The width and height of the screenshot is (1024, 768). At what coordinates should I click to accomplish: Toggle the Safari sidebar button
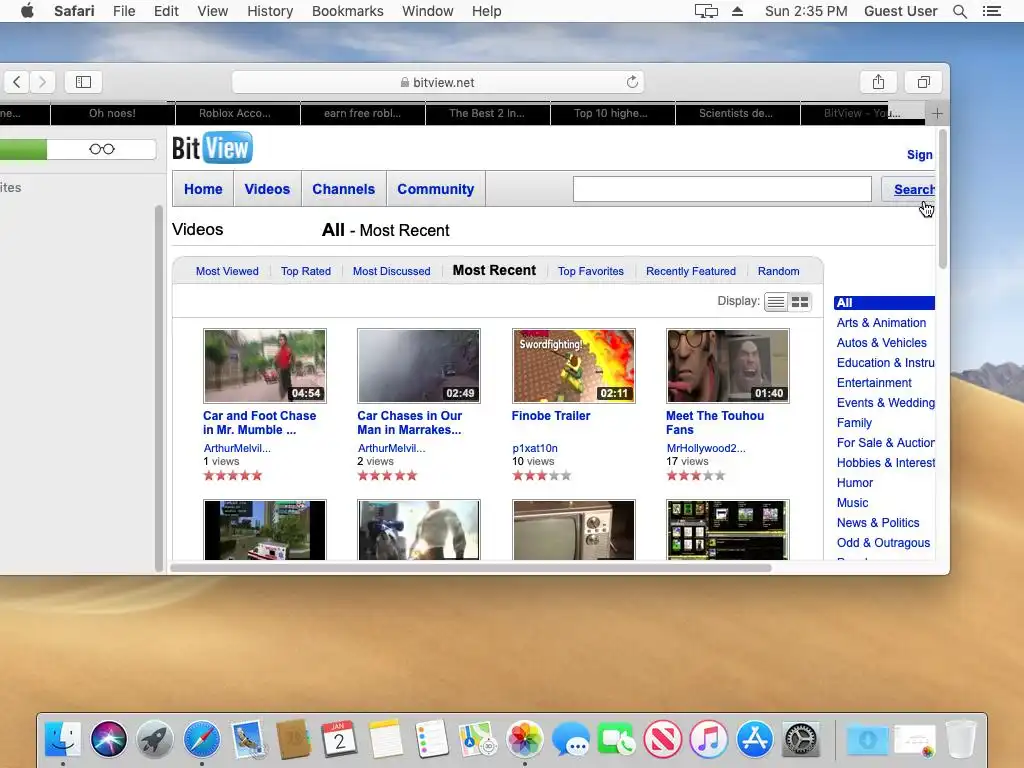pos(83,82)
